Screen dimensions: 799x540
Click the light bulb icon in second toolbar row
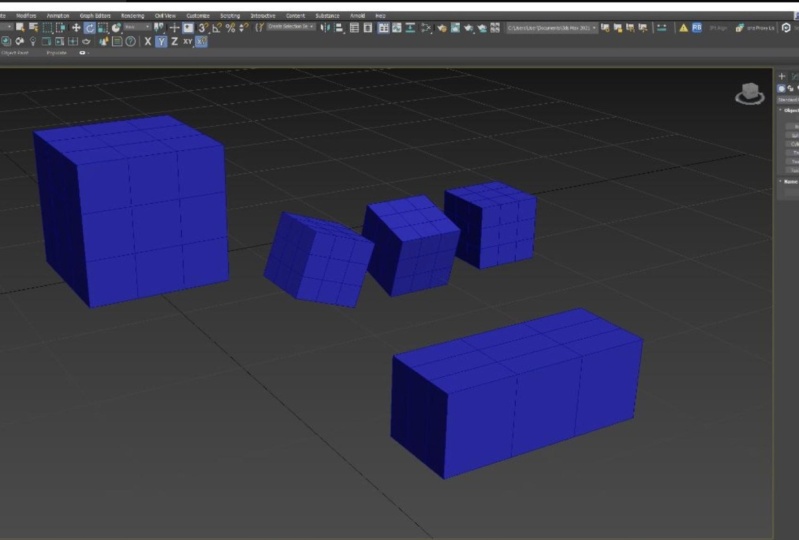coord(33,41)
